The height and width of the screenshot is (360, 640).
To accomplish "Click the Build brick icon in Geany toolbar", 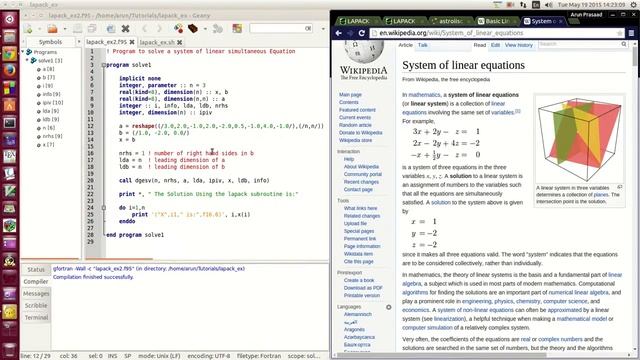I will click(x=193, y=29).
